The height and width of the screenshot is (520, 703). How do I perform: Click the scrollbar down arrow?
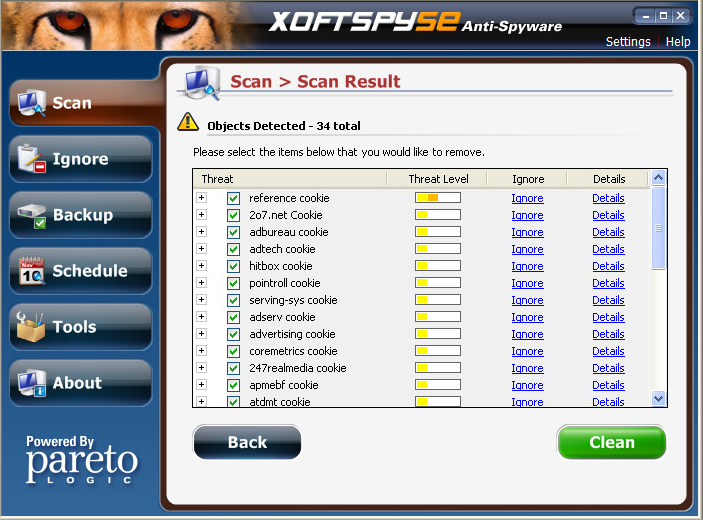coord(658,398)
